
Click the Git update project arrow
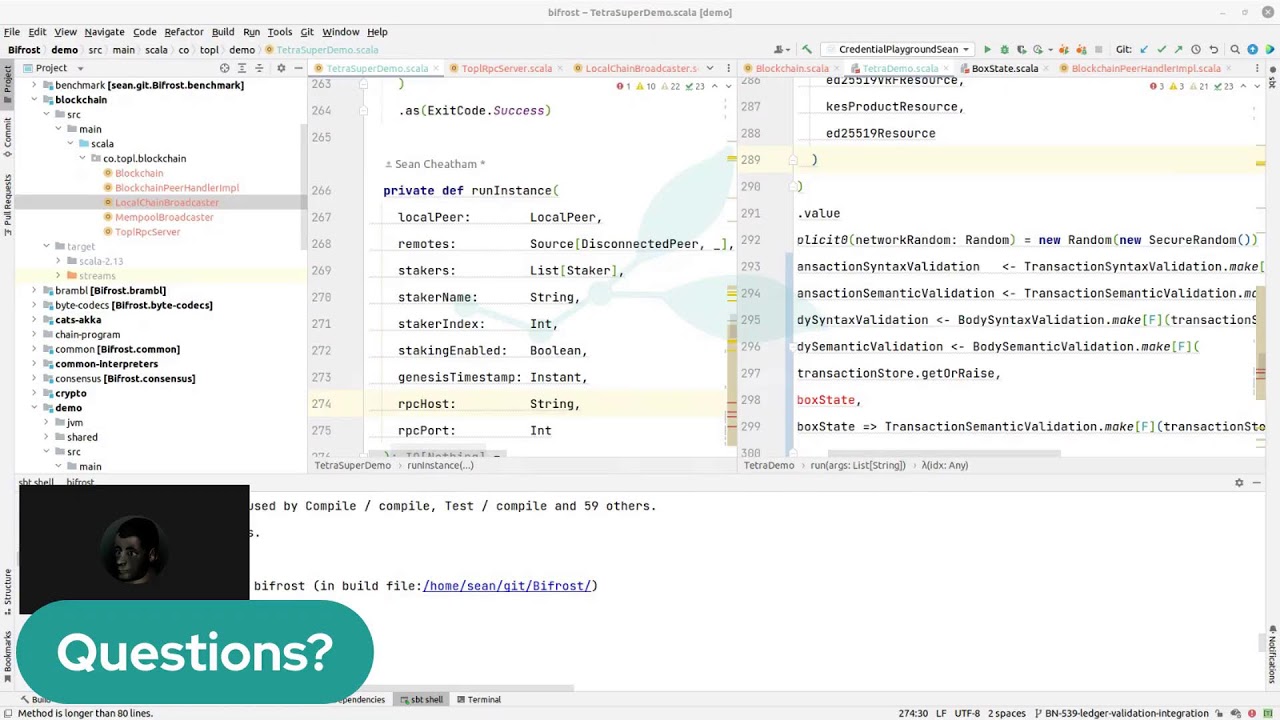1144,49
